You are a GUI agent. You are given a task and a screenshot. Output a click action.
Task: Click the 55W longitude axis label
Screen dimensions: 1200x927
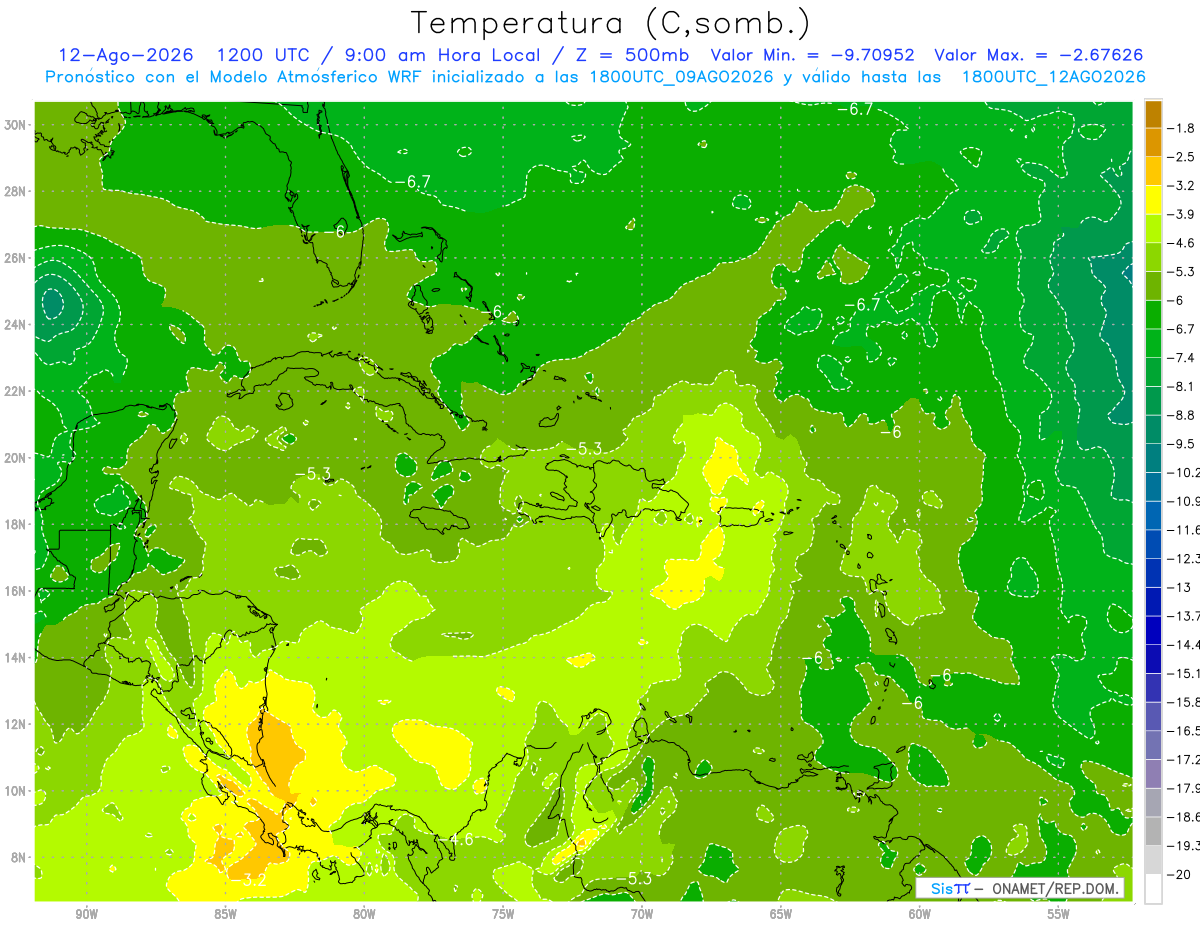click(1059, 914)
